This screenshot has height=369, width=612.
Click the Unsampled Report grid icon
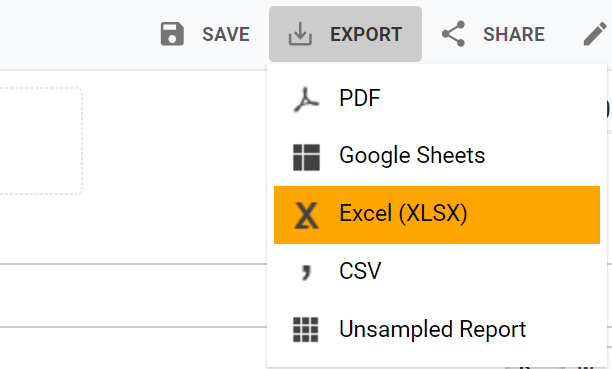(x=306, y=330)
